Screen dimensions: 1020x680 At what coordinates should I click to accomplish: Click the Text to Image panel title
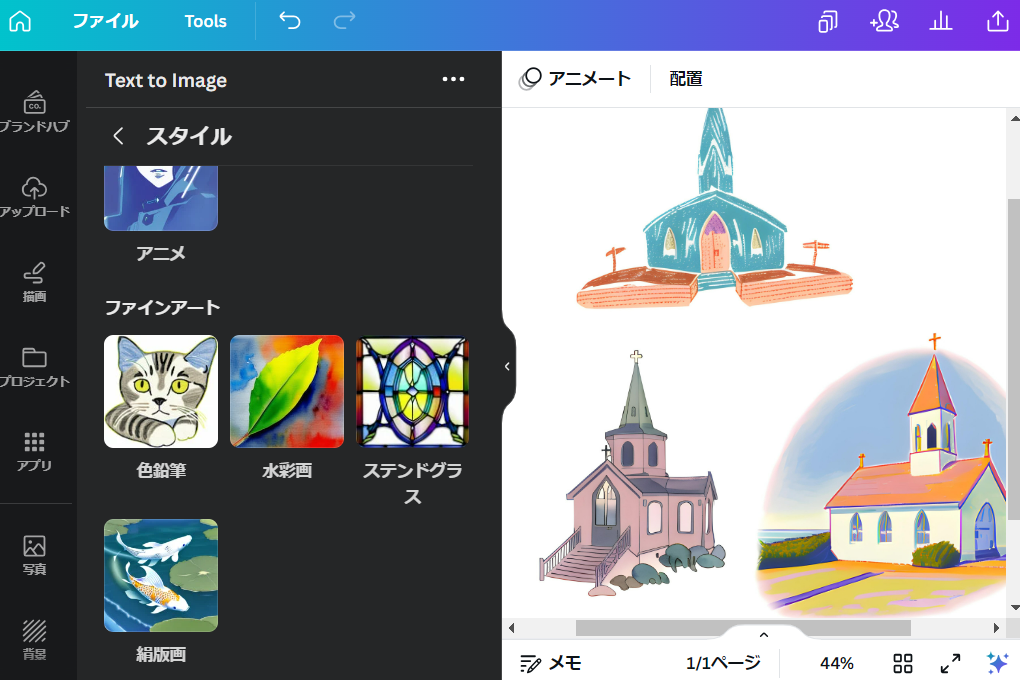(166, 80)
